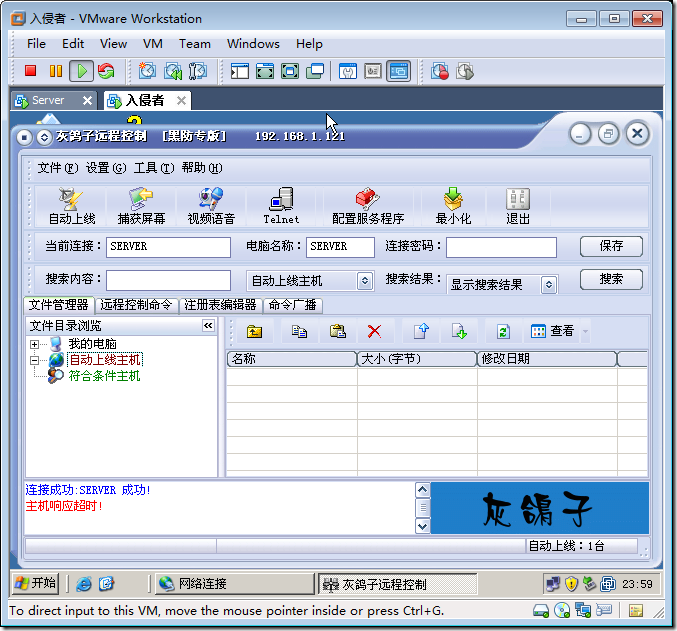Open the VMware VM menu
This screenshot has height=631, width=677.
(x=152, y=44)
